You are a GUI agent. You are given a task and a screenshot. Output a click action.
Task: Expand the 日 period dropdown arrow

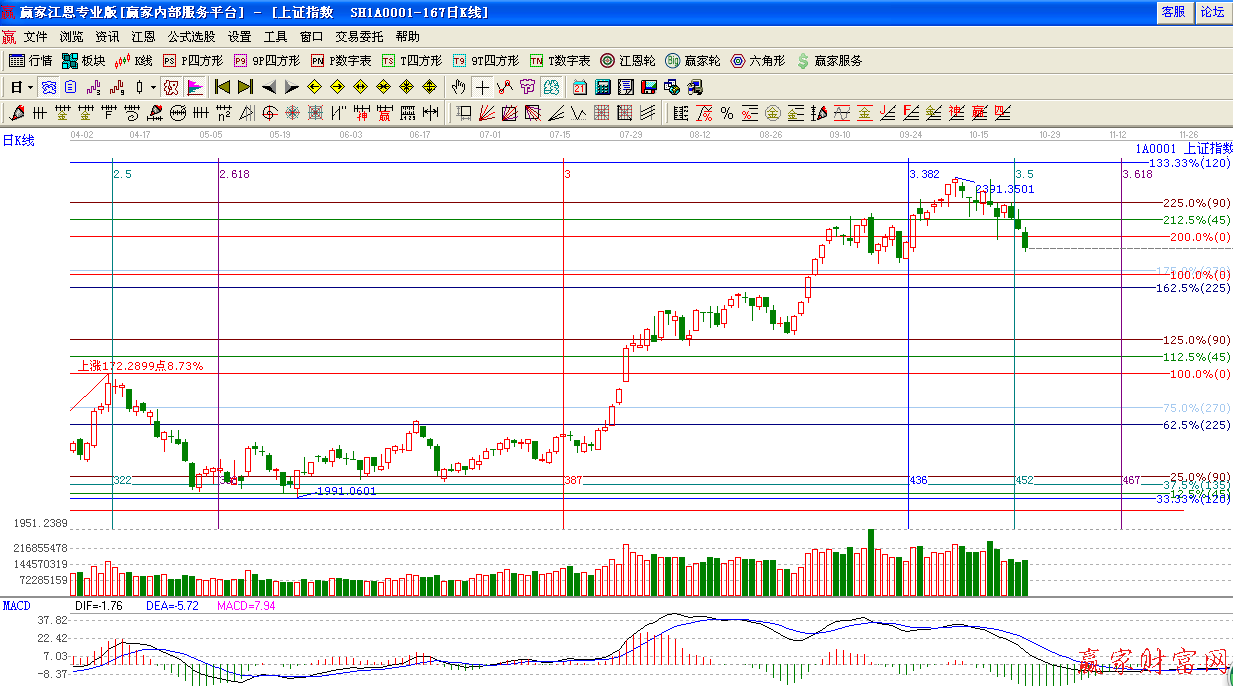pos(32,87)
